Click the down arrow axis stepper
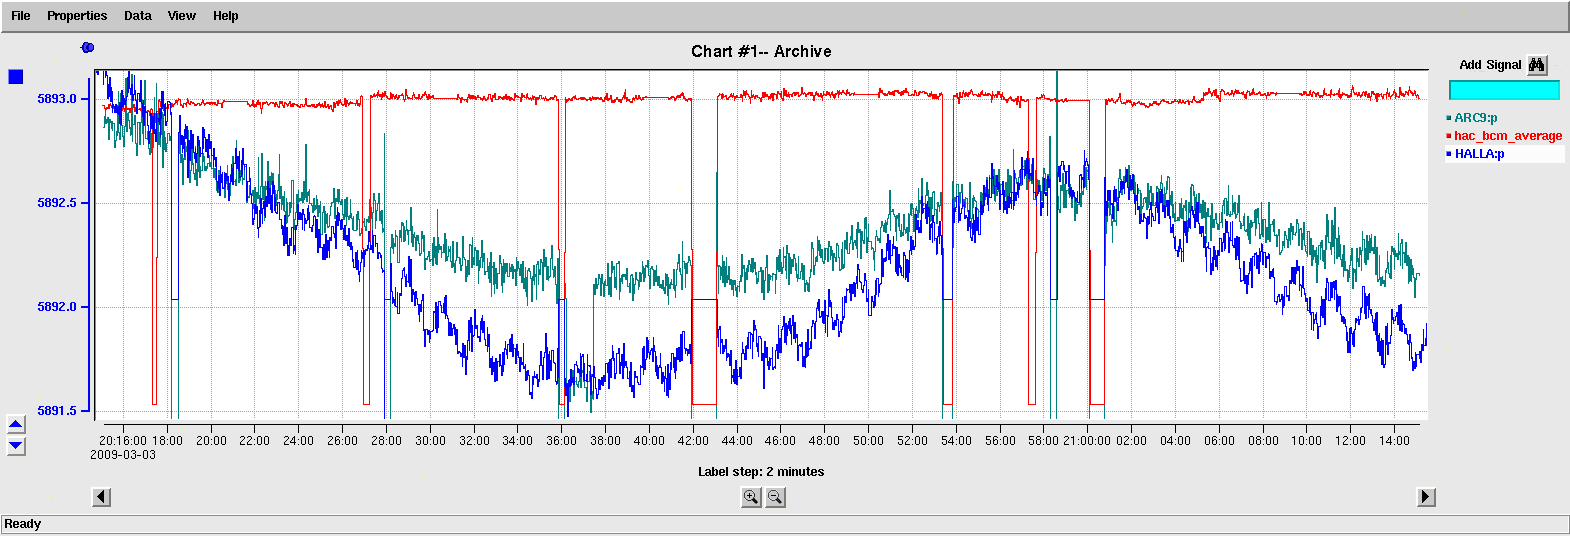 click(x=16, y=445)
